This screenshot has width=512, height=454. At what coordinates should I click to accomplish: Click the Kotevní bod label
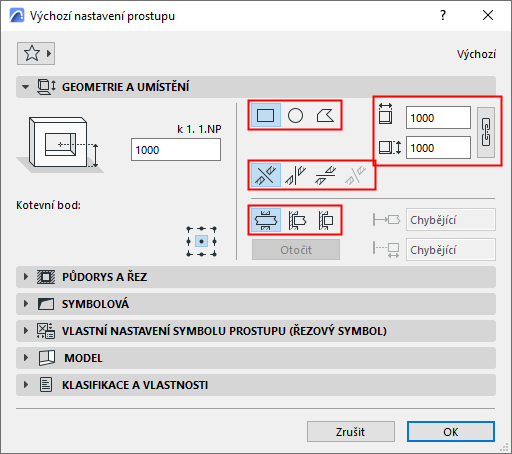[48, 205]
